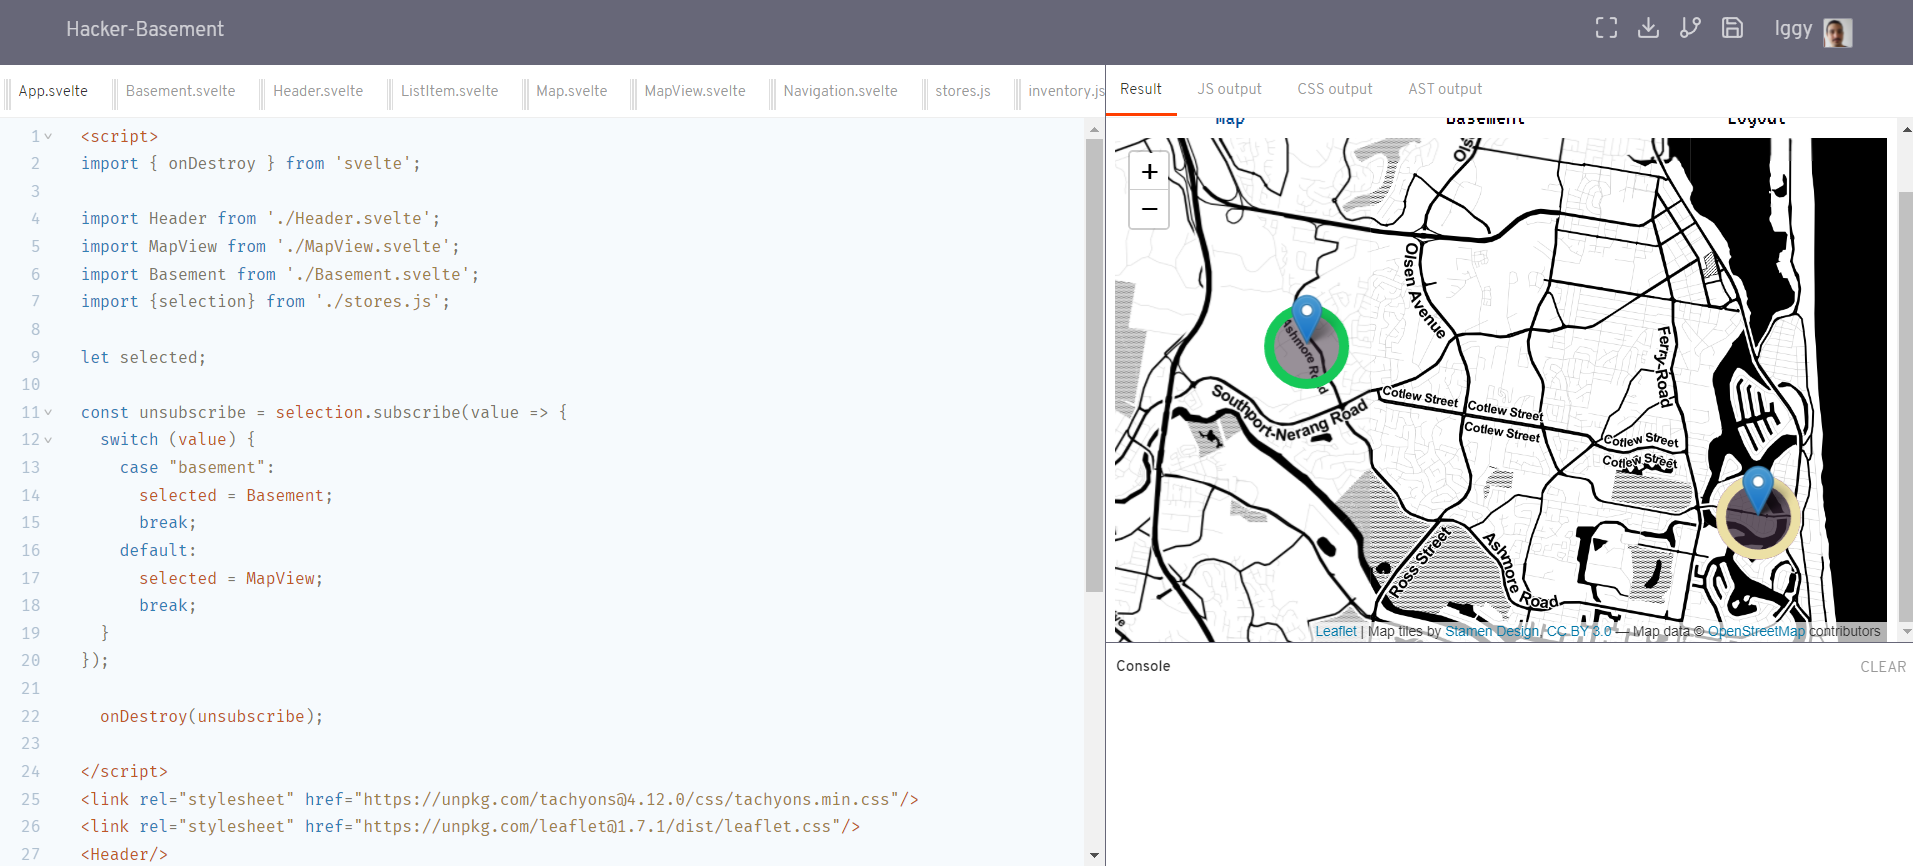
Task: Click the Console panel label
Action: pos(1143,666)
